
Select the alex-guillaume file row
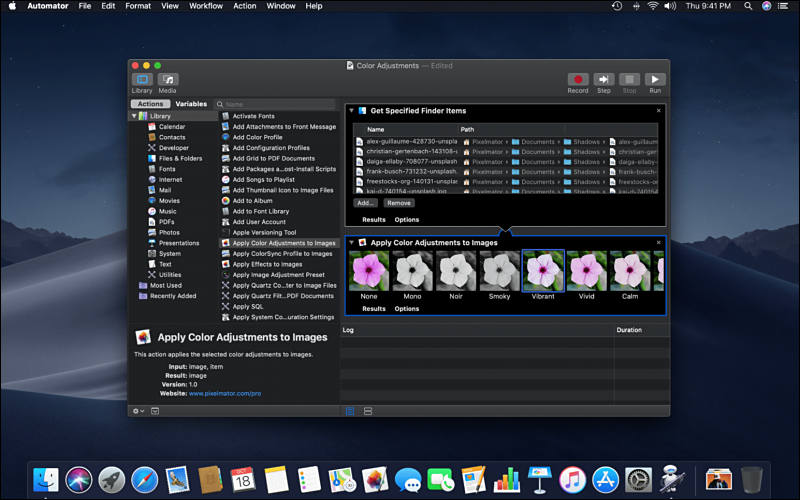[506, 142]
